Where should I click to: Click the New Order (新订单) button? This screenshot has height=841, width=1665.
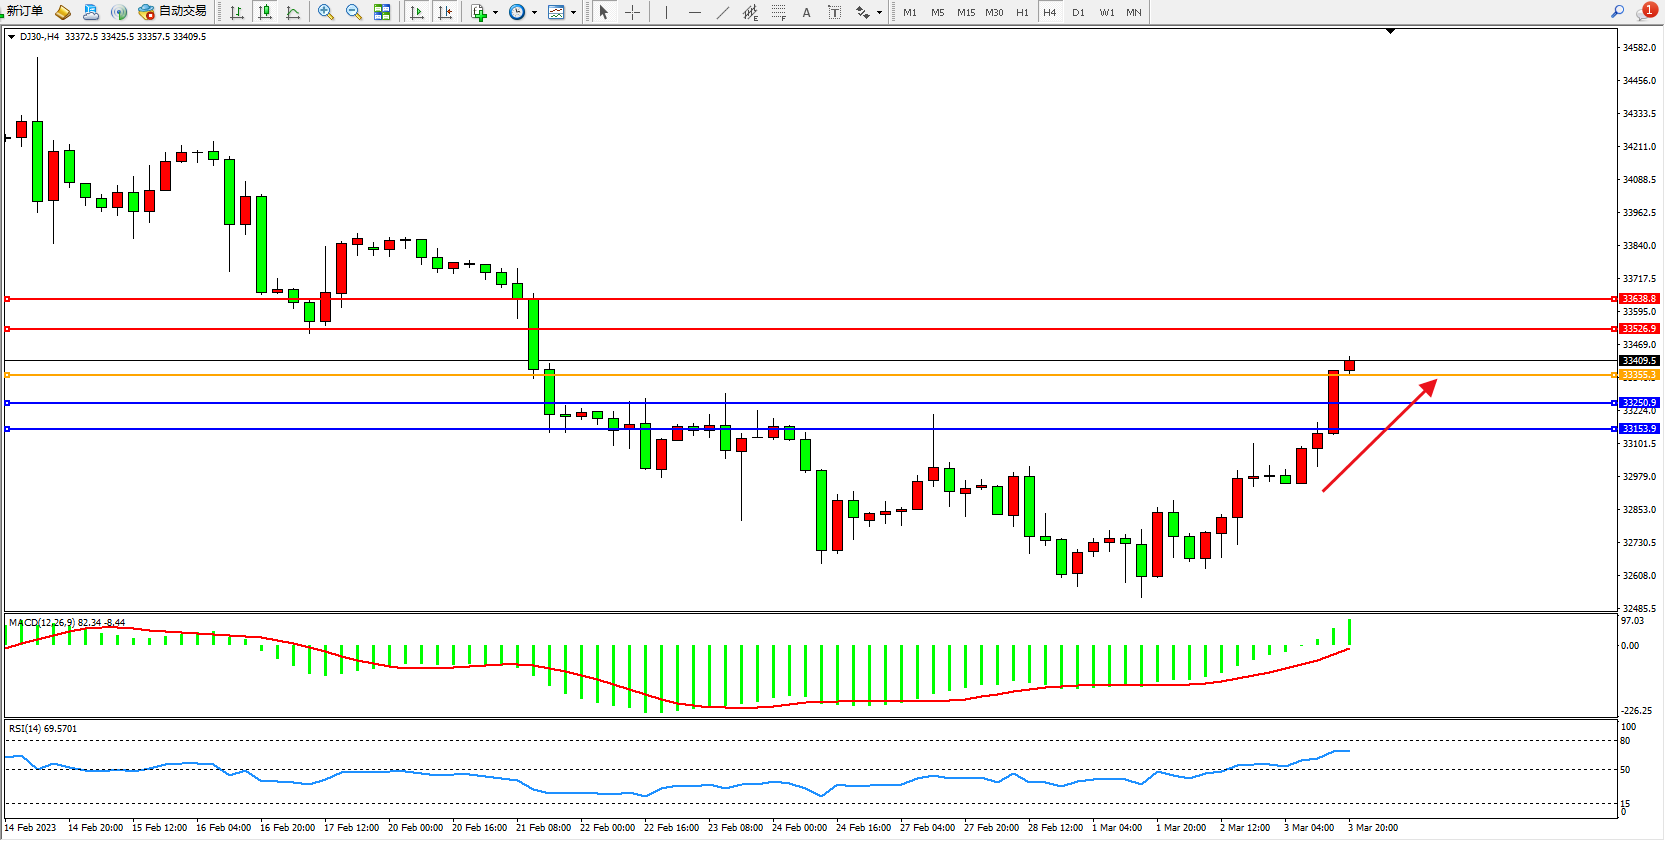[24, 12]
